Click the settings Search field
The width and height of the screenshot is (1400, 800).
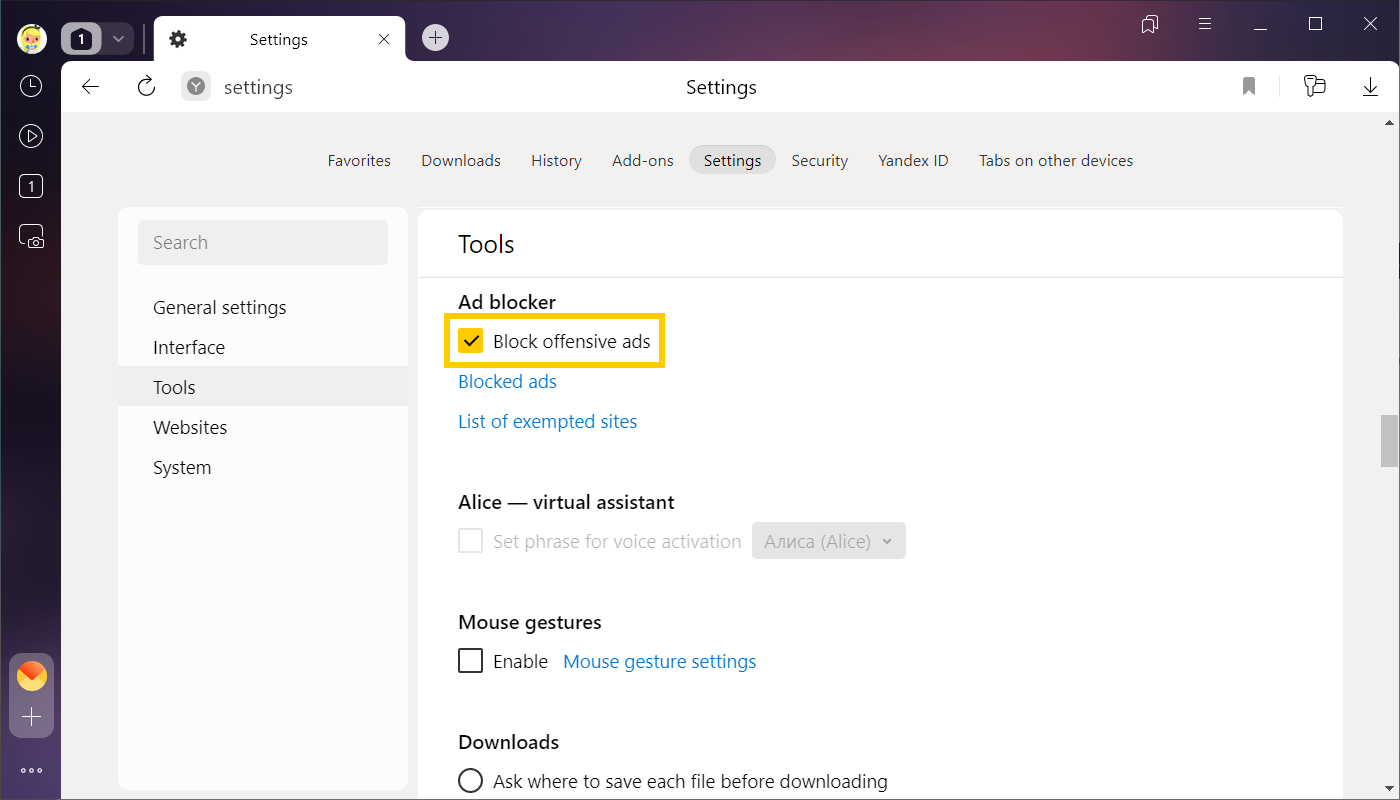point(263,242)
